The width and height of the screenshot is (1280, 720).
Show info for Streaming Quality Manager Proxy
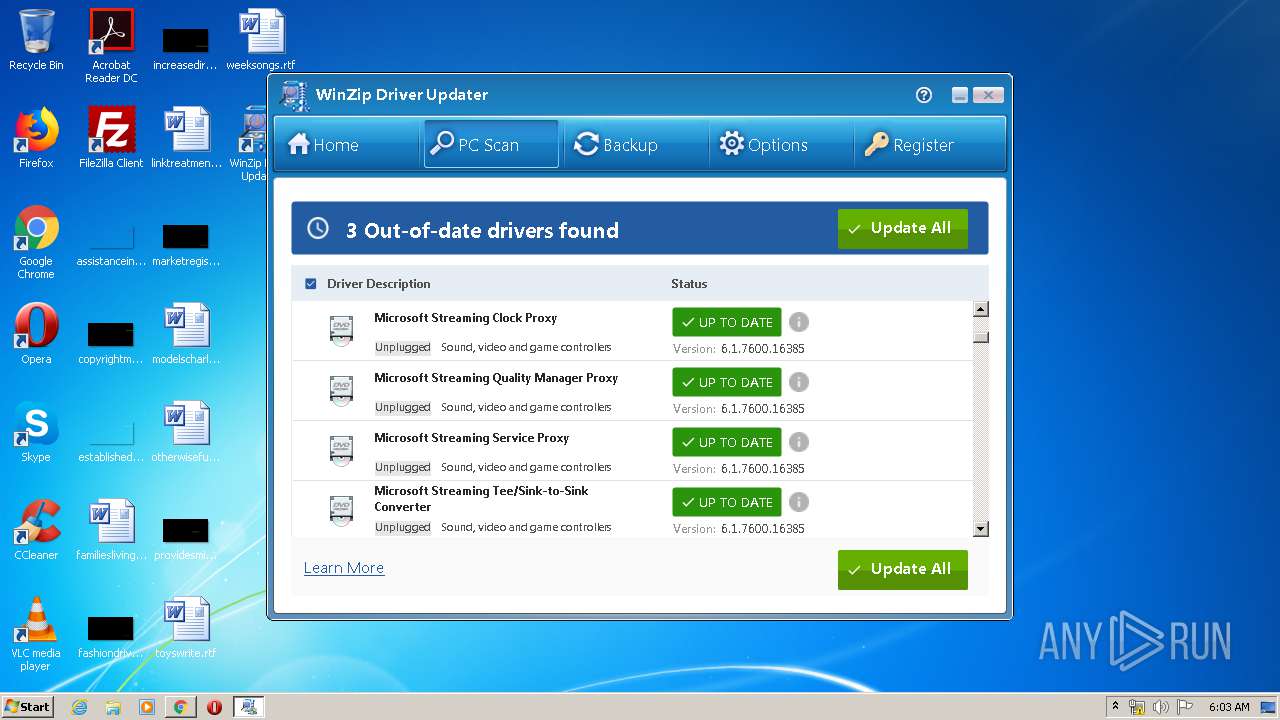click(x=799, y=382)
